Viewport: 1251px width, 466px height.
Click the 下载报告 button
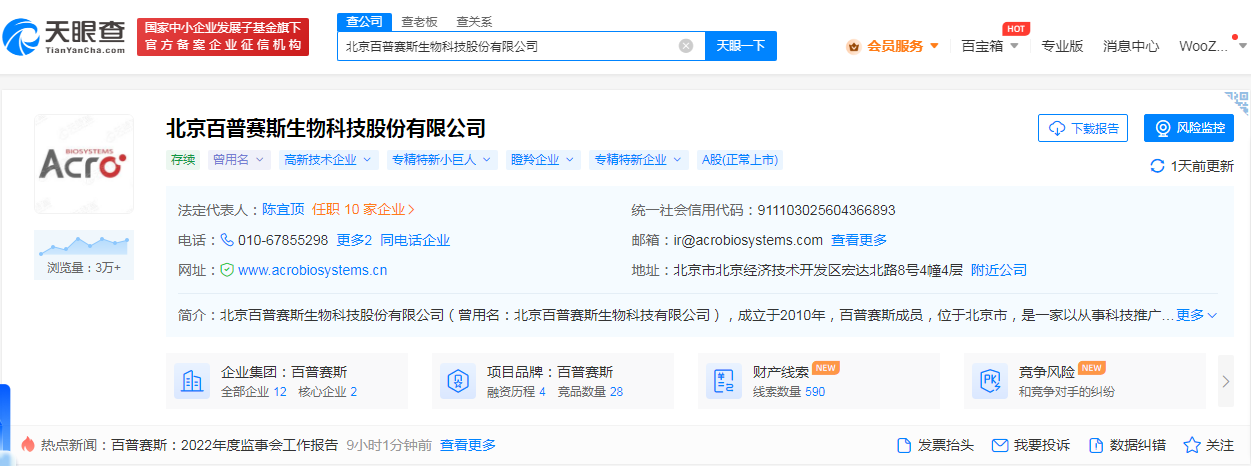1083,128
